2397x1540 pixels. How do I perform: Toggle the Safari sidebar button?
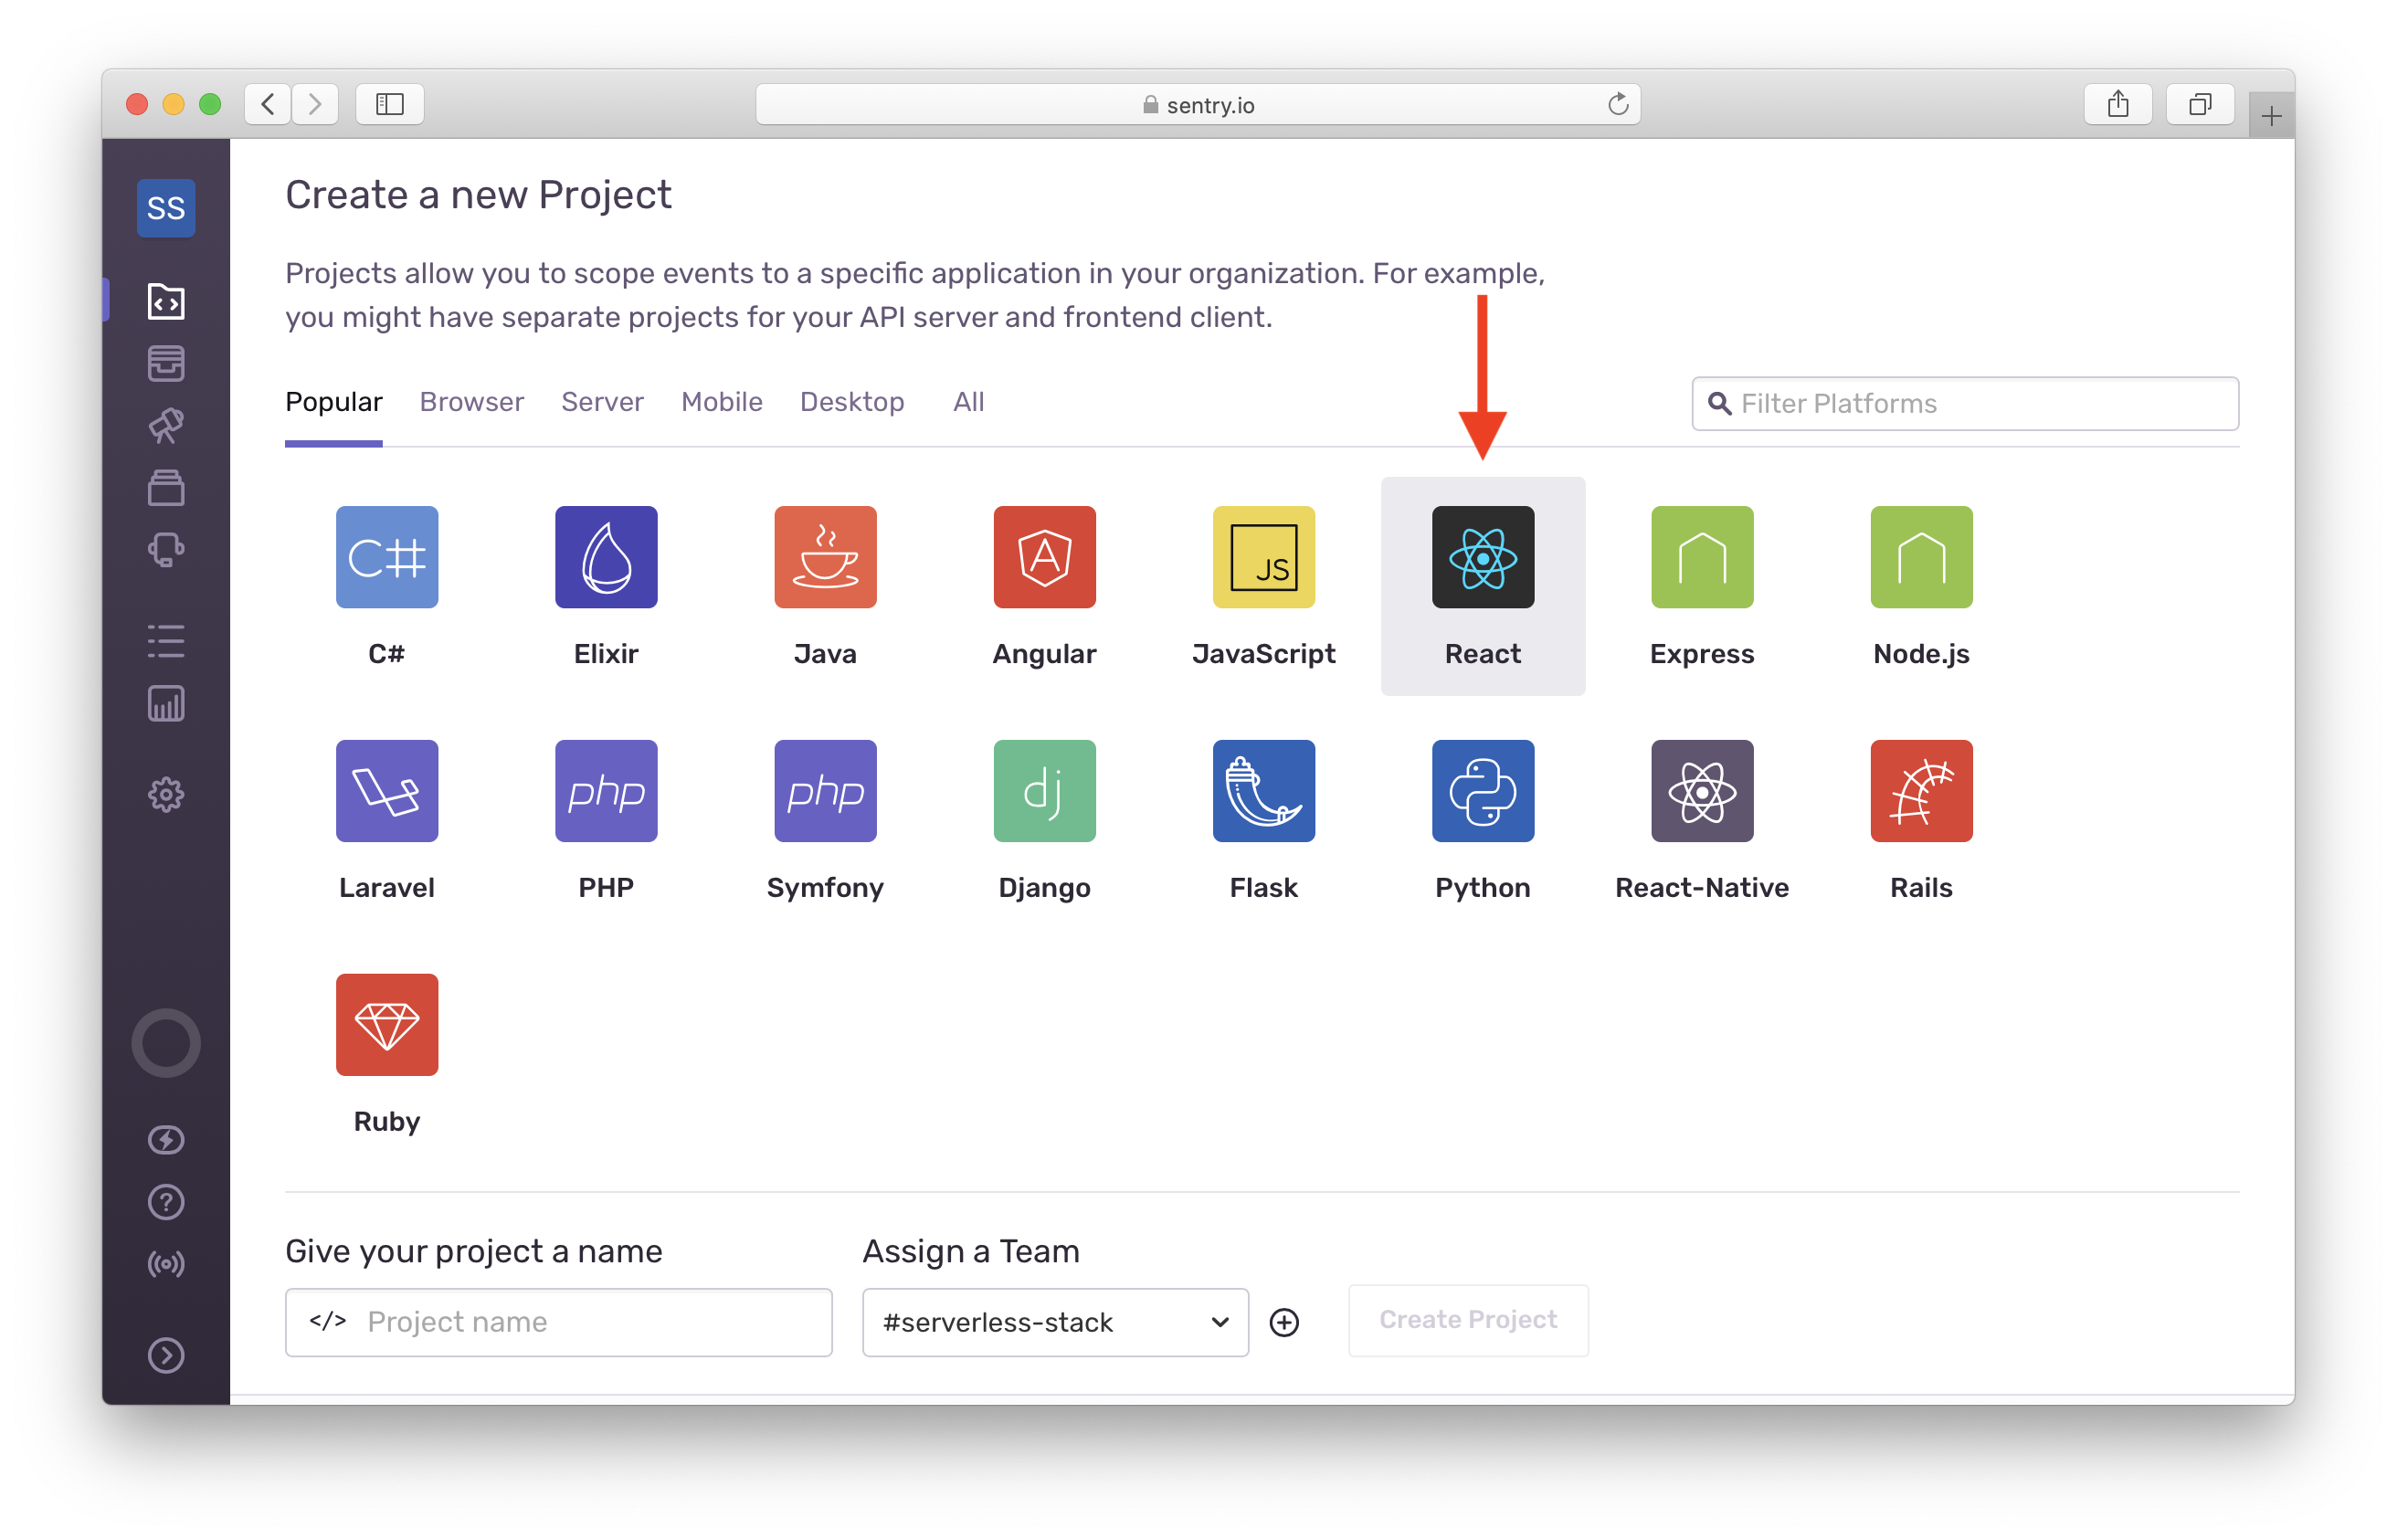coord(390,104)
